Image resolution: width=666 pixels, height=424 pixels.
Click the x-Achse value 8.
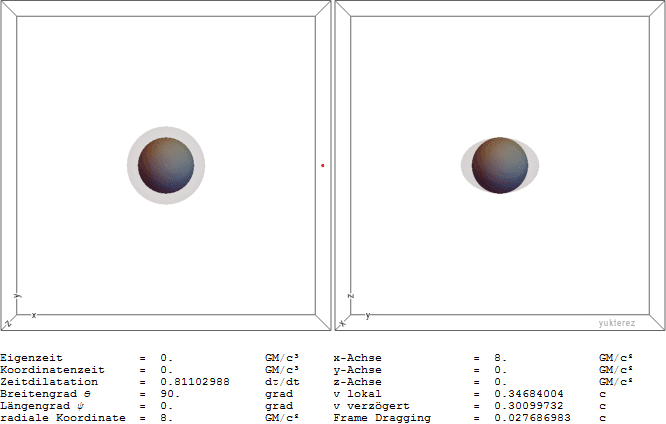(498, 357)
